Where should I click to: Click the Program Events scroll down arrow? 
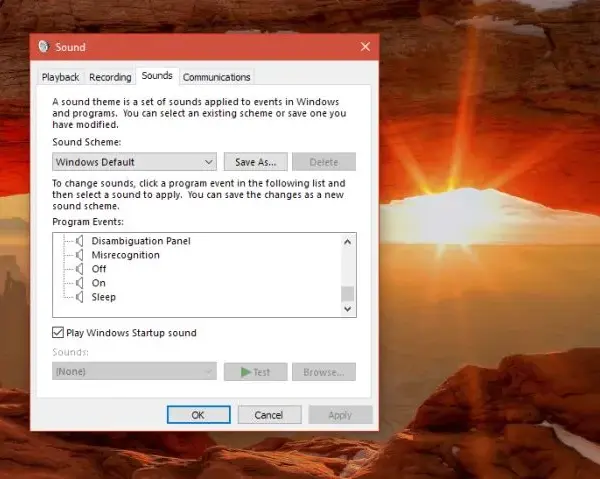[347, 308]
